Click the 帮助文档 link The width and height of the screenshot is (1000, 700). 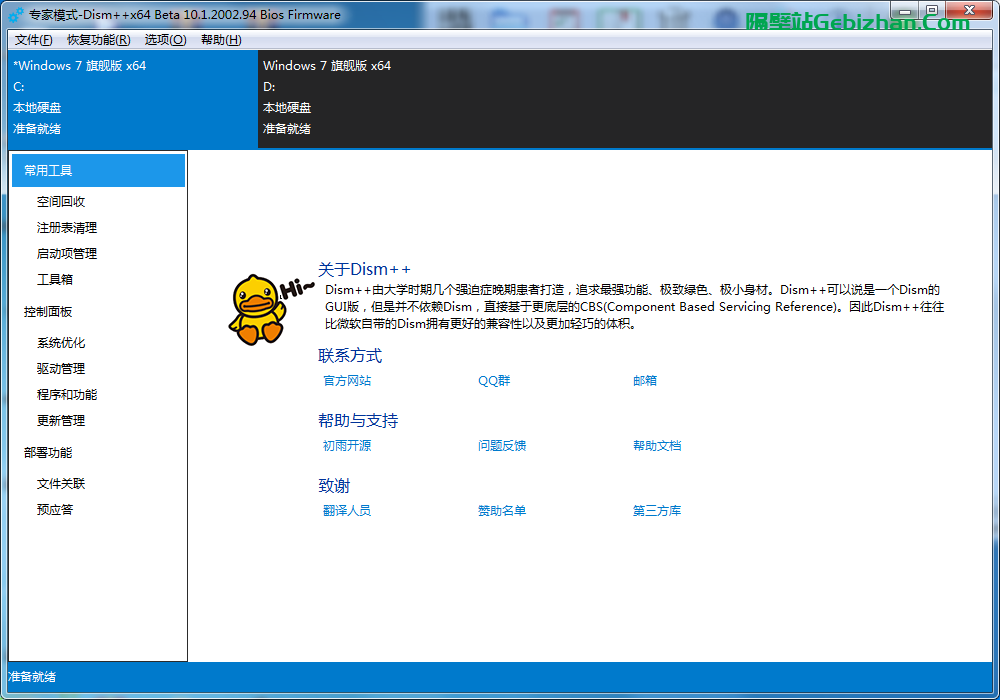(x=657, y=446)
